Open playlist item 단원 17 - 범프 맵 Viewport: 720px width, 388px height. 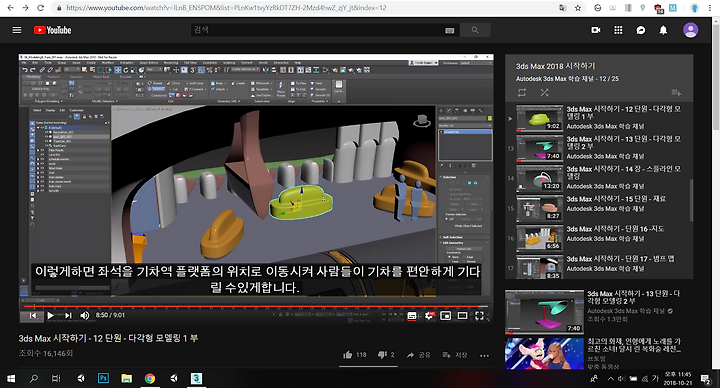[599, 266]
